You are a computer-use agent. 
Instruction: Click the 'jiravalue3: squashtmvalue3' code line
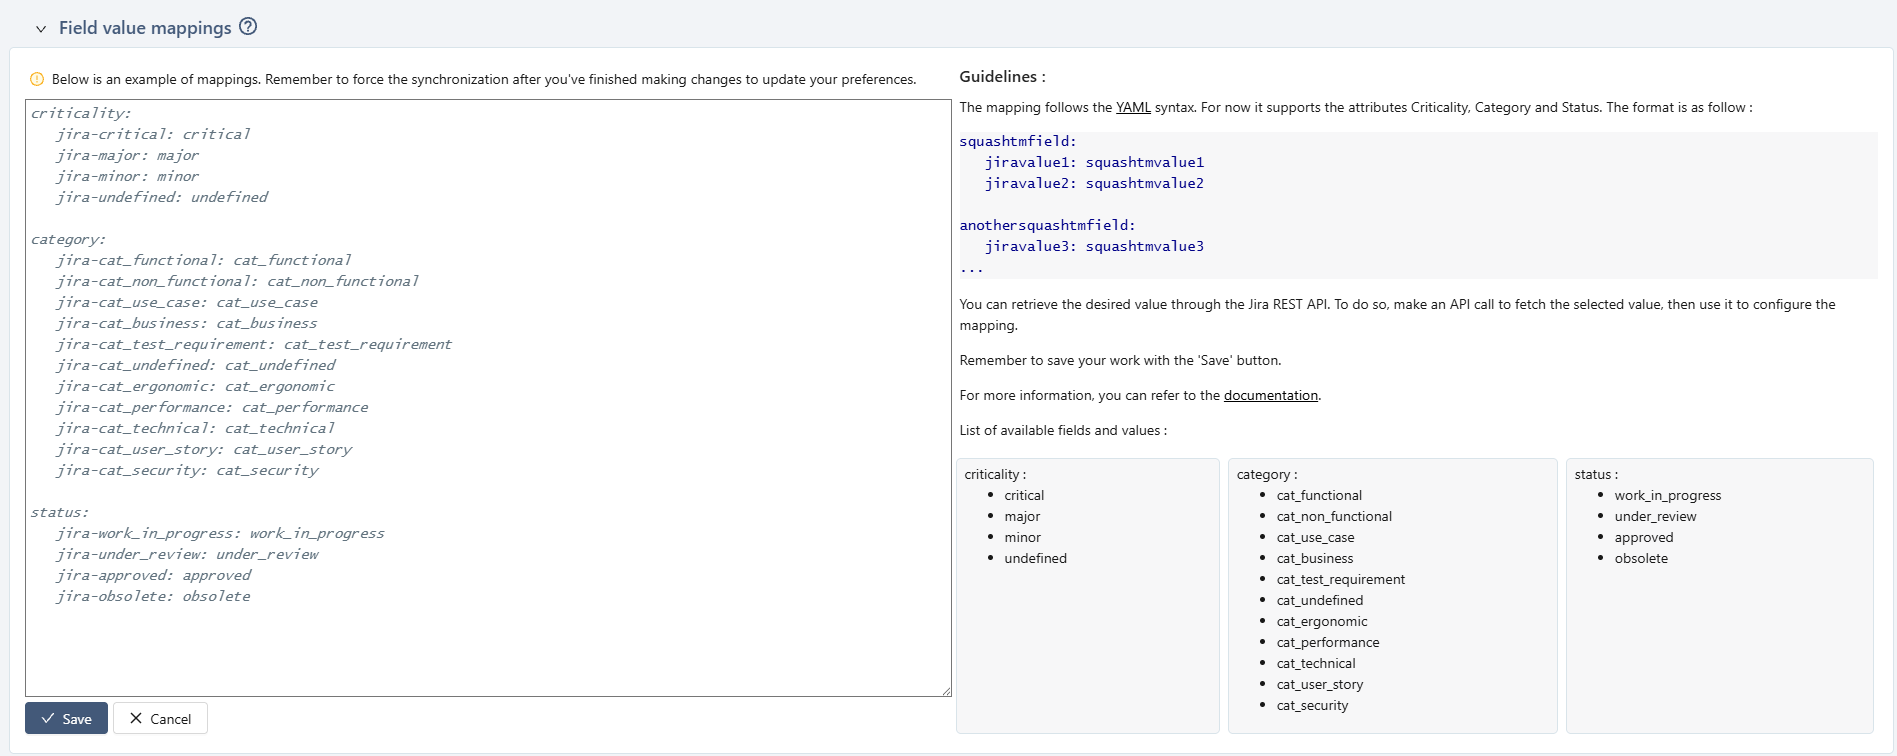1094,246
